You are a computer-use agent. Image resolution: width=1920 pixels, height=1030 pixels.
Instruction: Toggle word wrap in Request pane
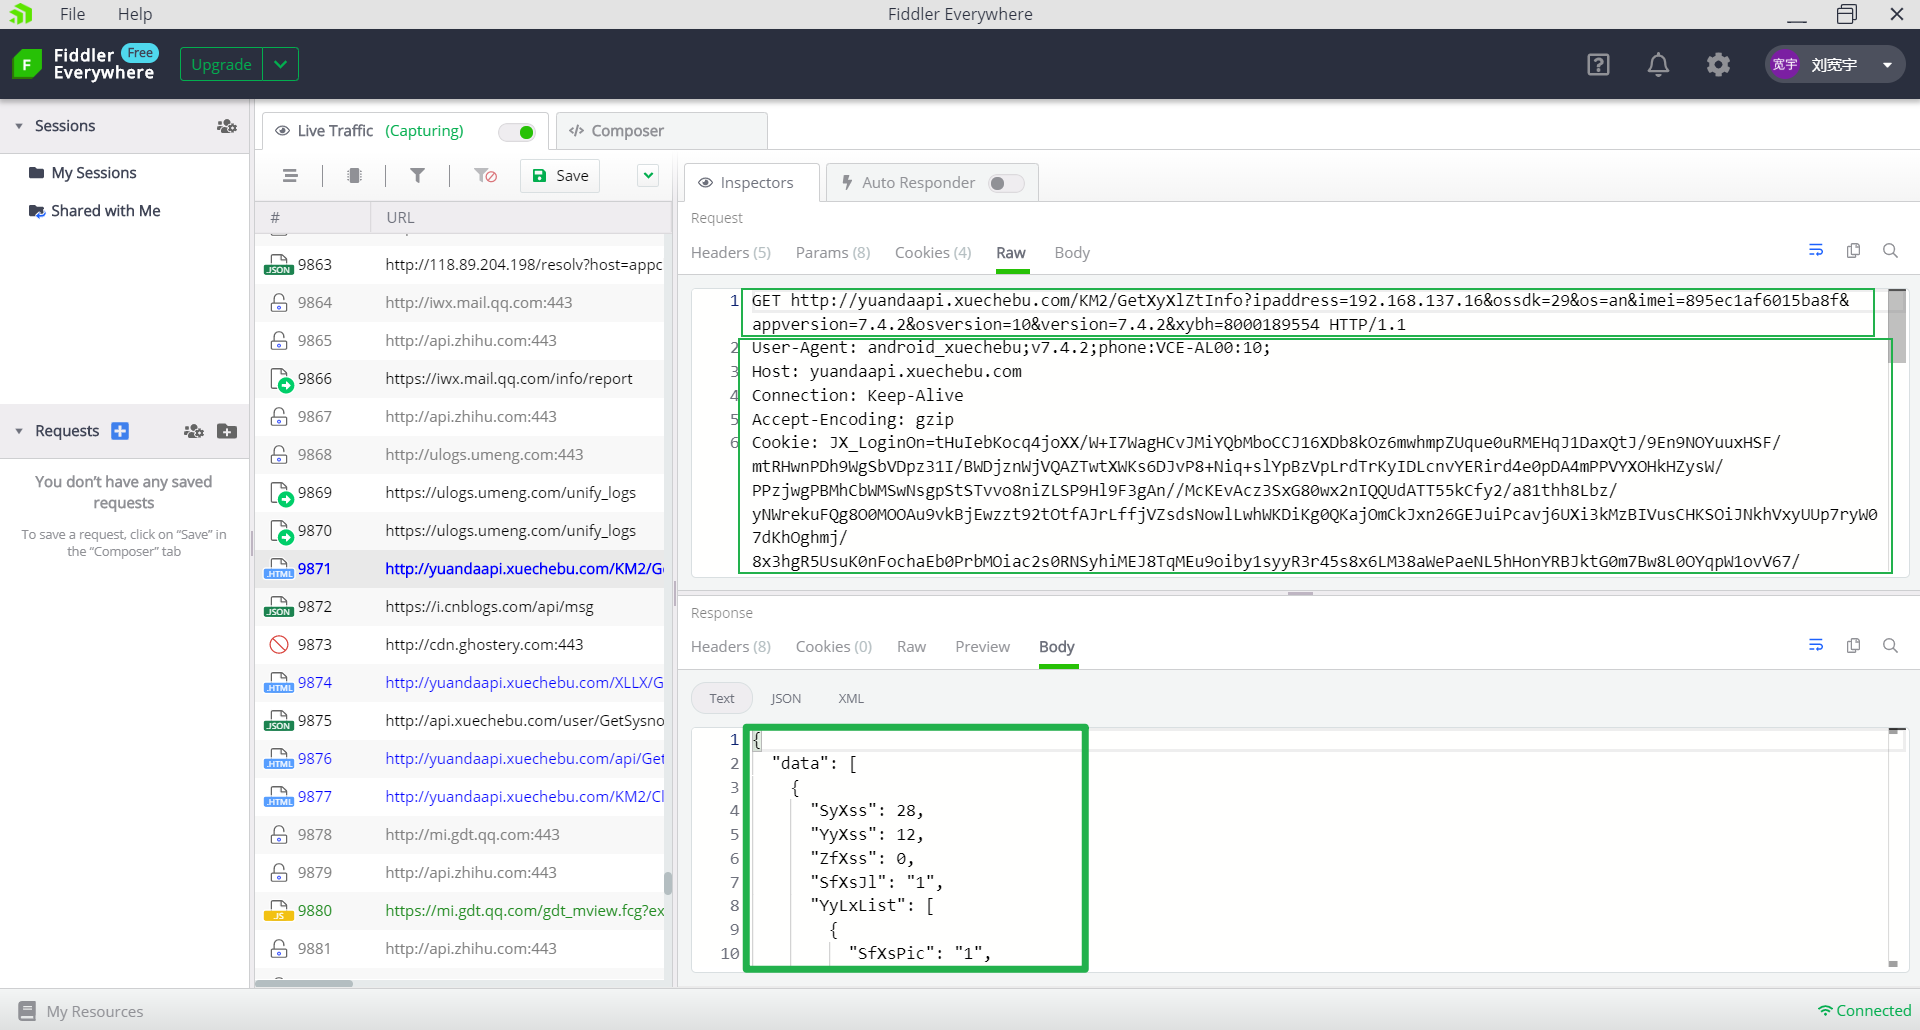tap(1816, 250)
